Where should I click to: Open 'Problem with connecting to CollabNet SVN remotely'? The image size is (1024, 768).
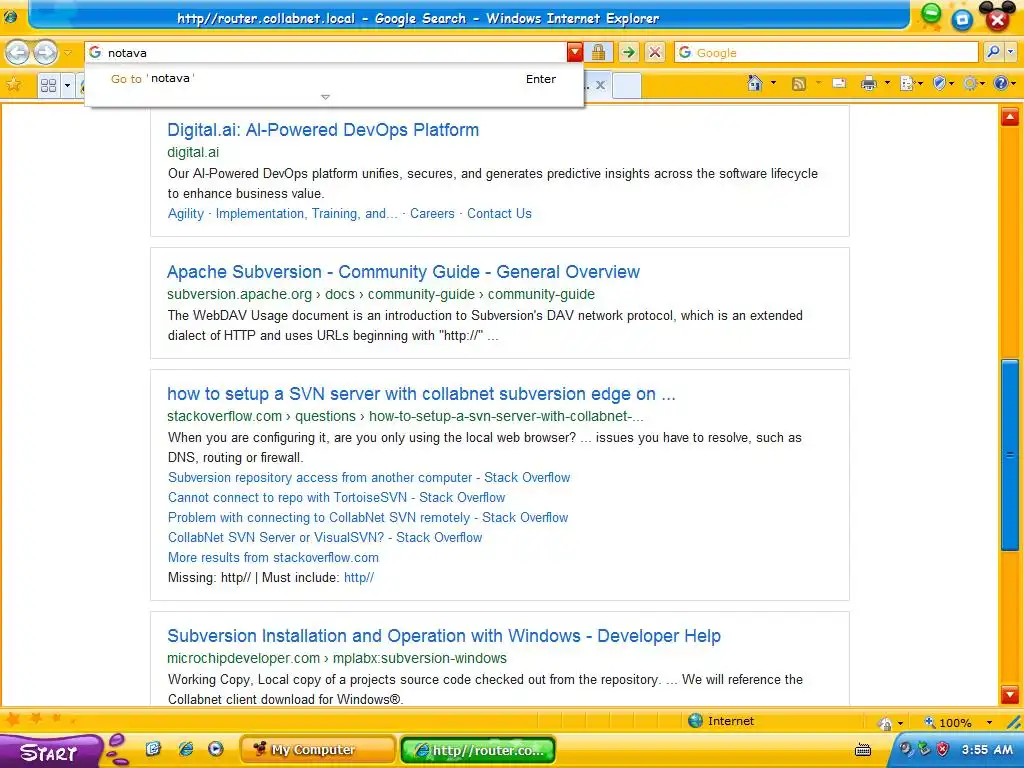(368, 518)
